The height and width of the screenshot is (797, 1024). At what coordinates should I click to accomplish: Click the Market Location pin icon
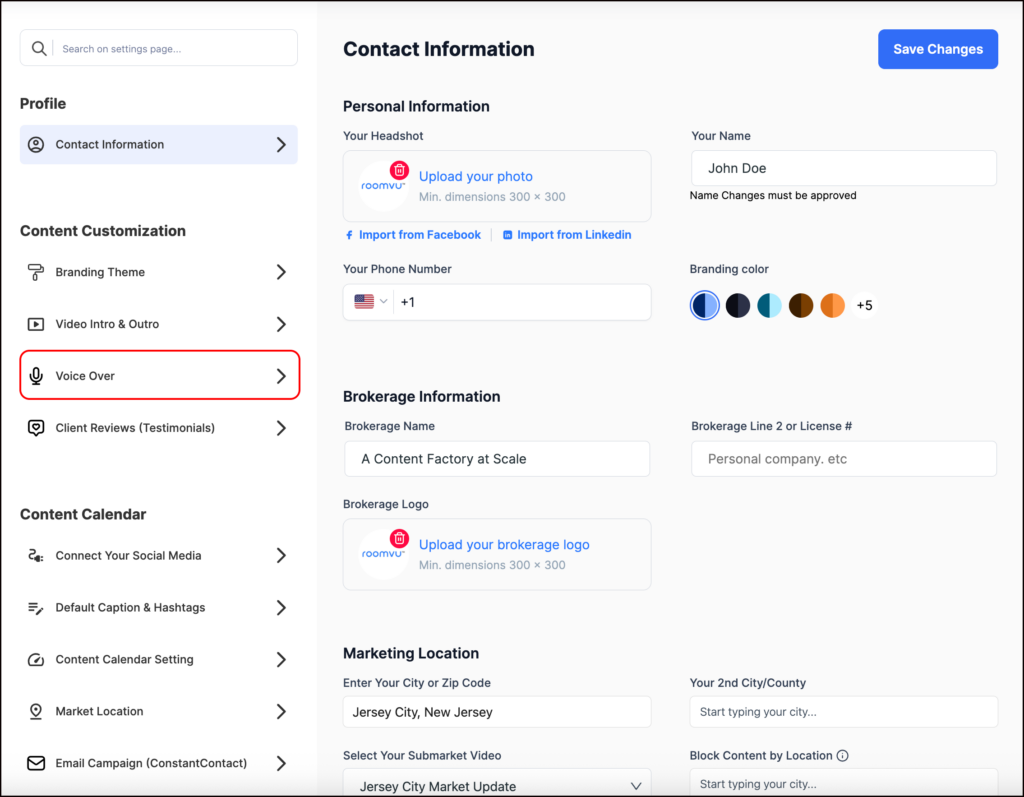click(x=37, y=711)
